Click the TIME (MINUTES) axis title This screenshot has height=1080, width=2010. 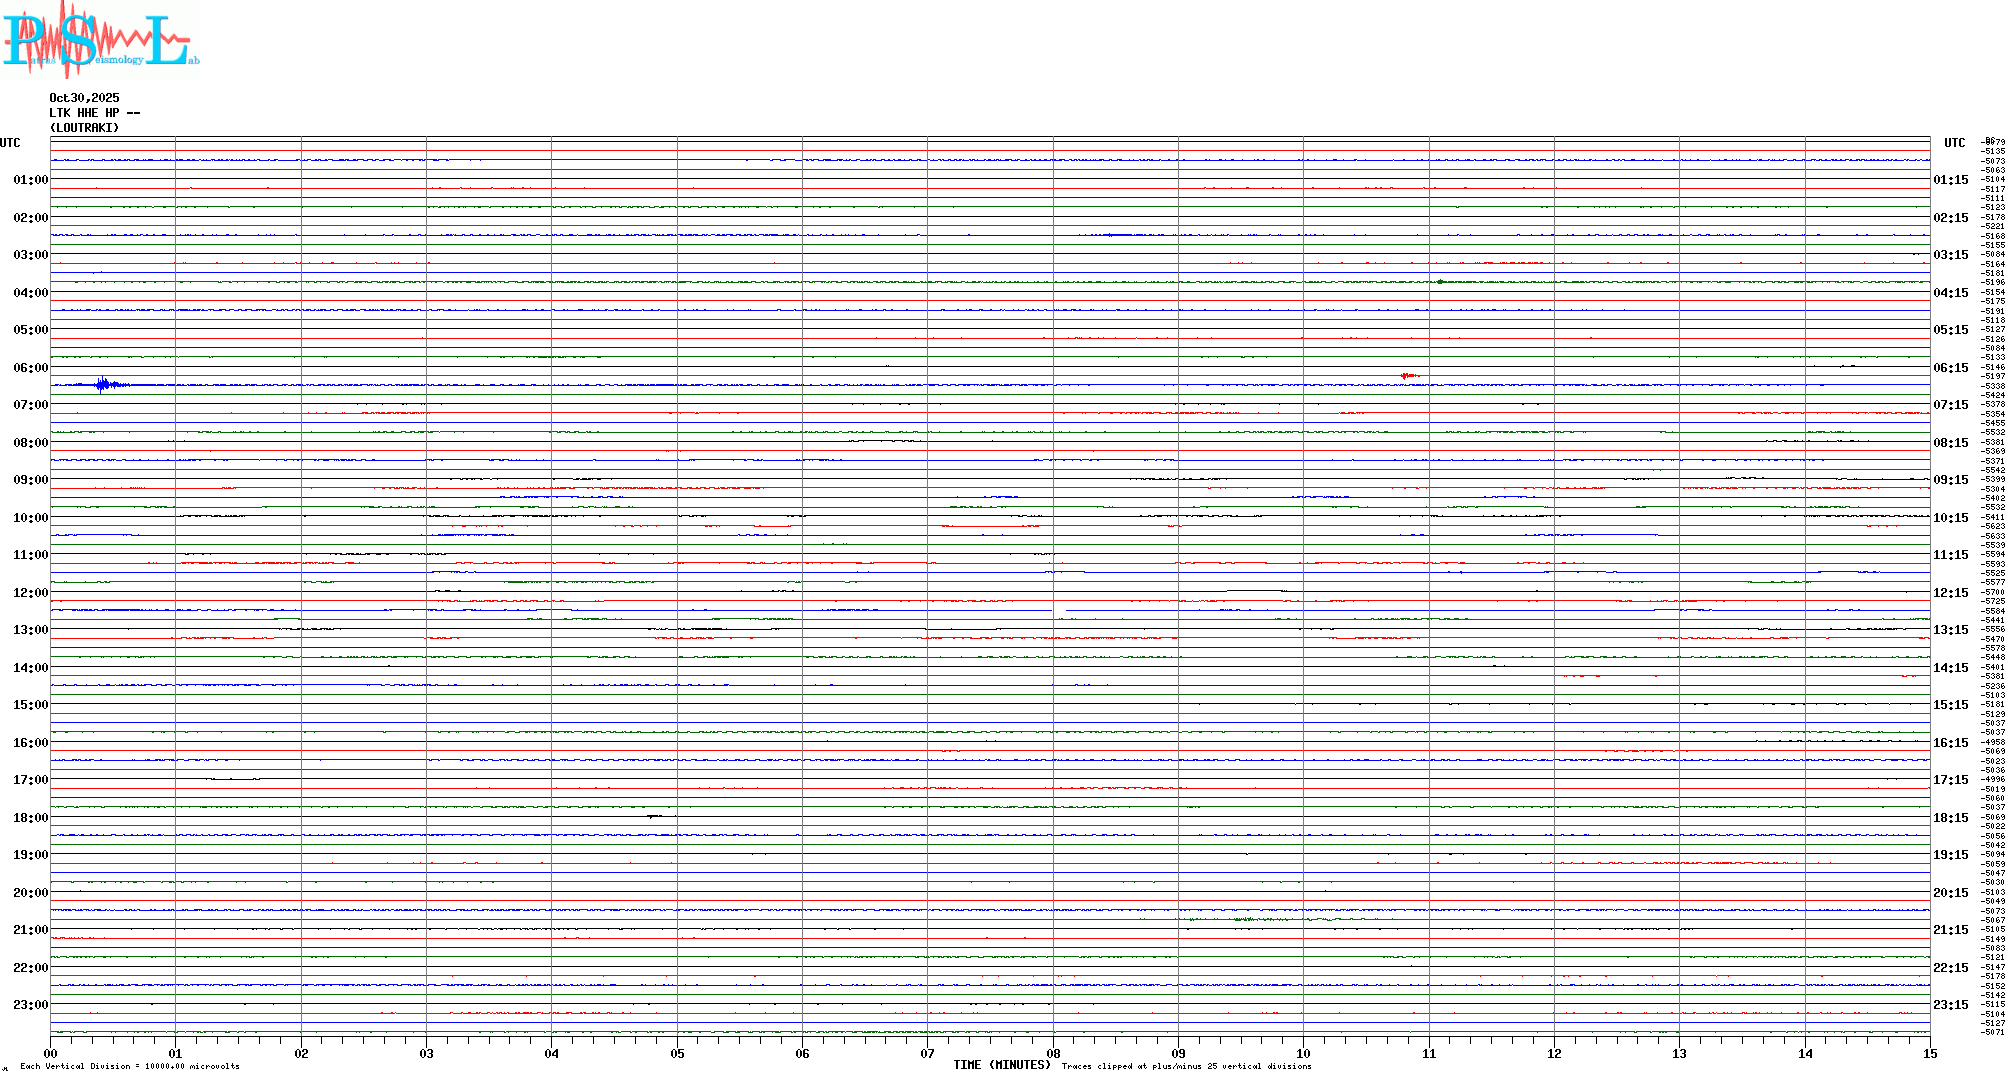pos(1001,1065)
